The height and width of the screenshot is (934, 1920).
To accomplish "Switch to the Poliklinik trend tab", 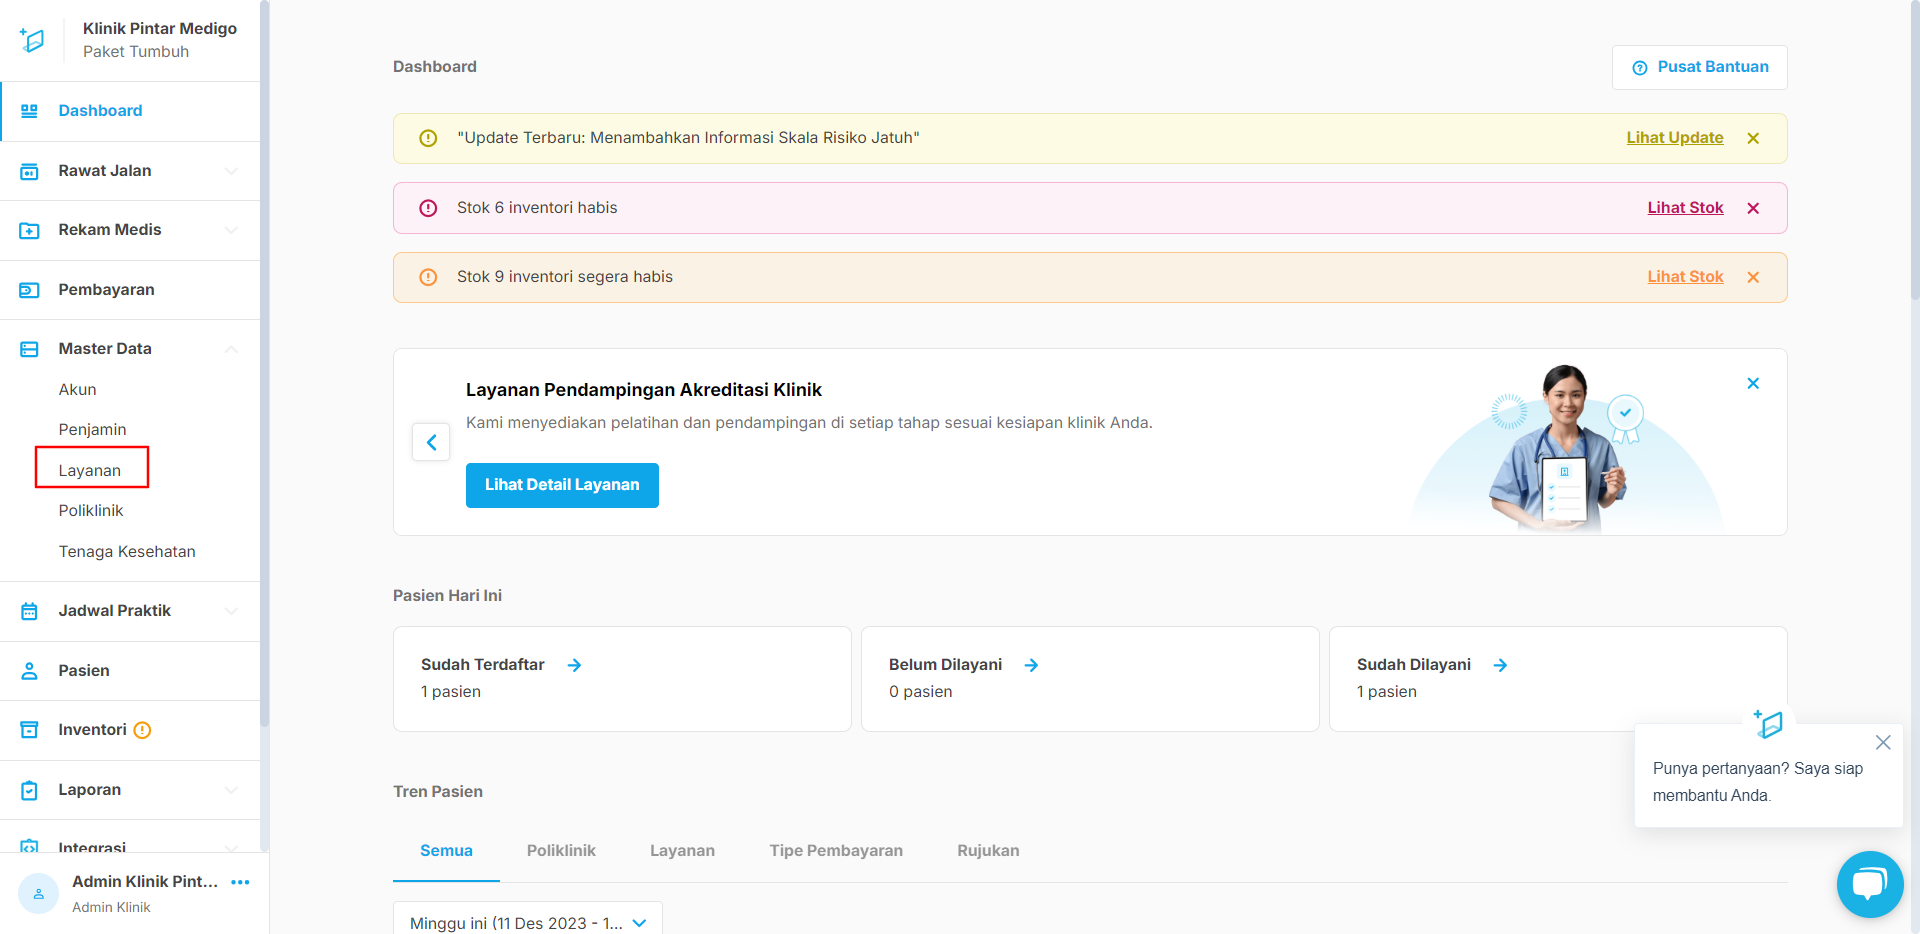I will (561, 851).
